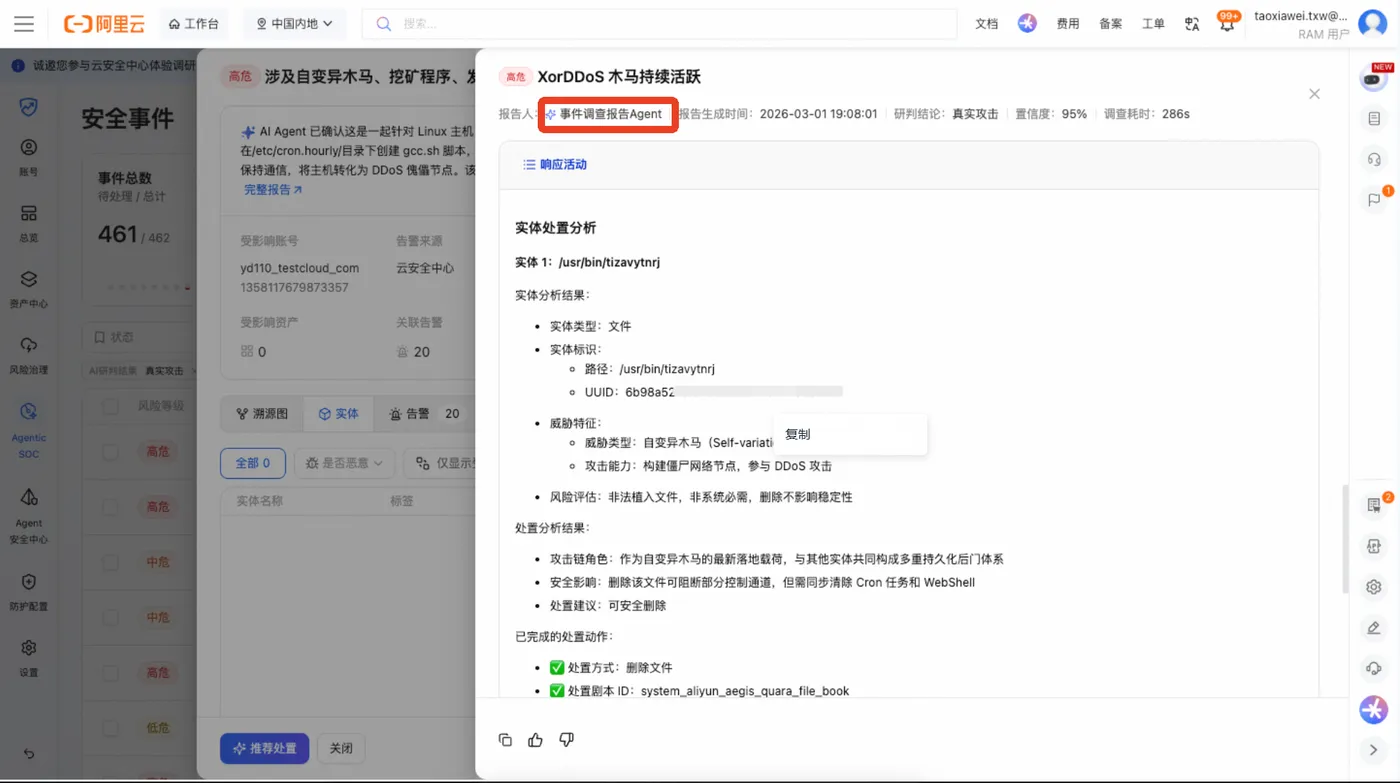This screenshot has height=783, width=1400.
Task: Click the pencil edit icon in right sidebar
Action: click(1374, 628)
